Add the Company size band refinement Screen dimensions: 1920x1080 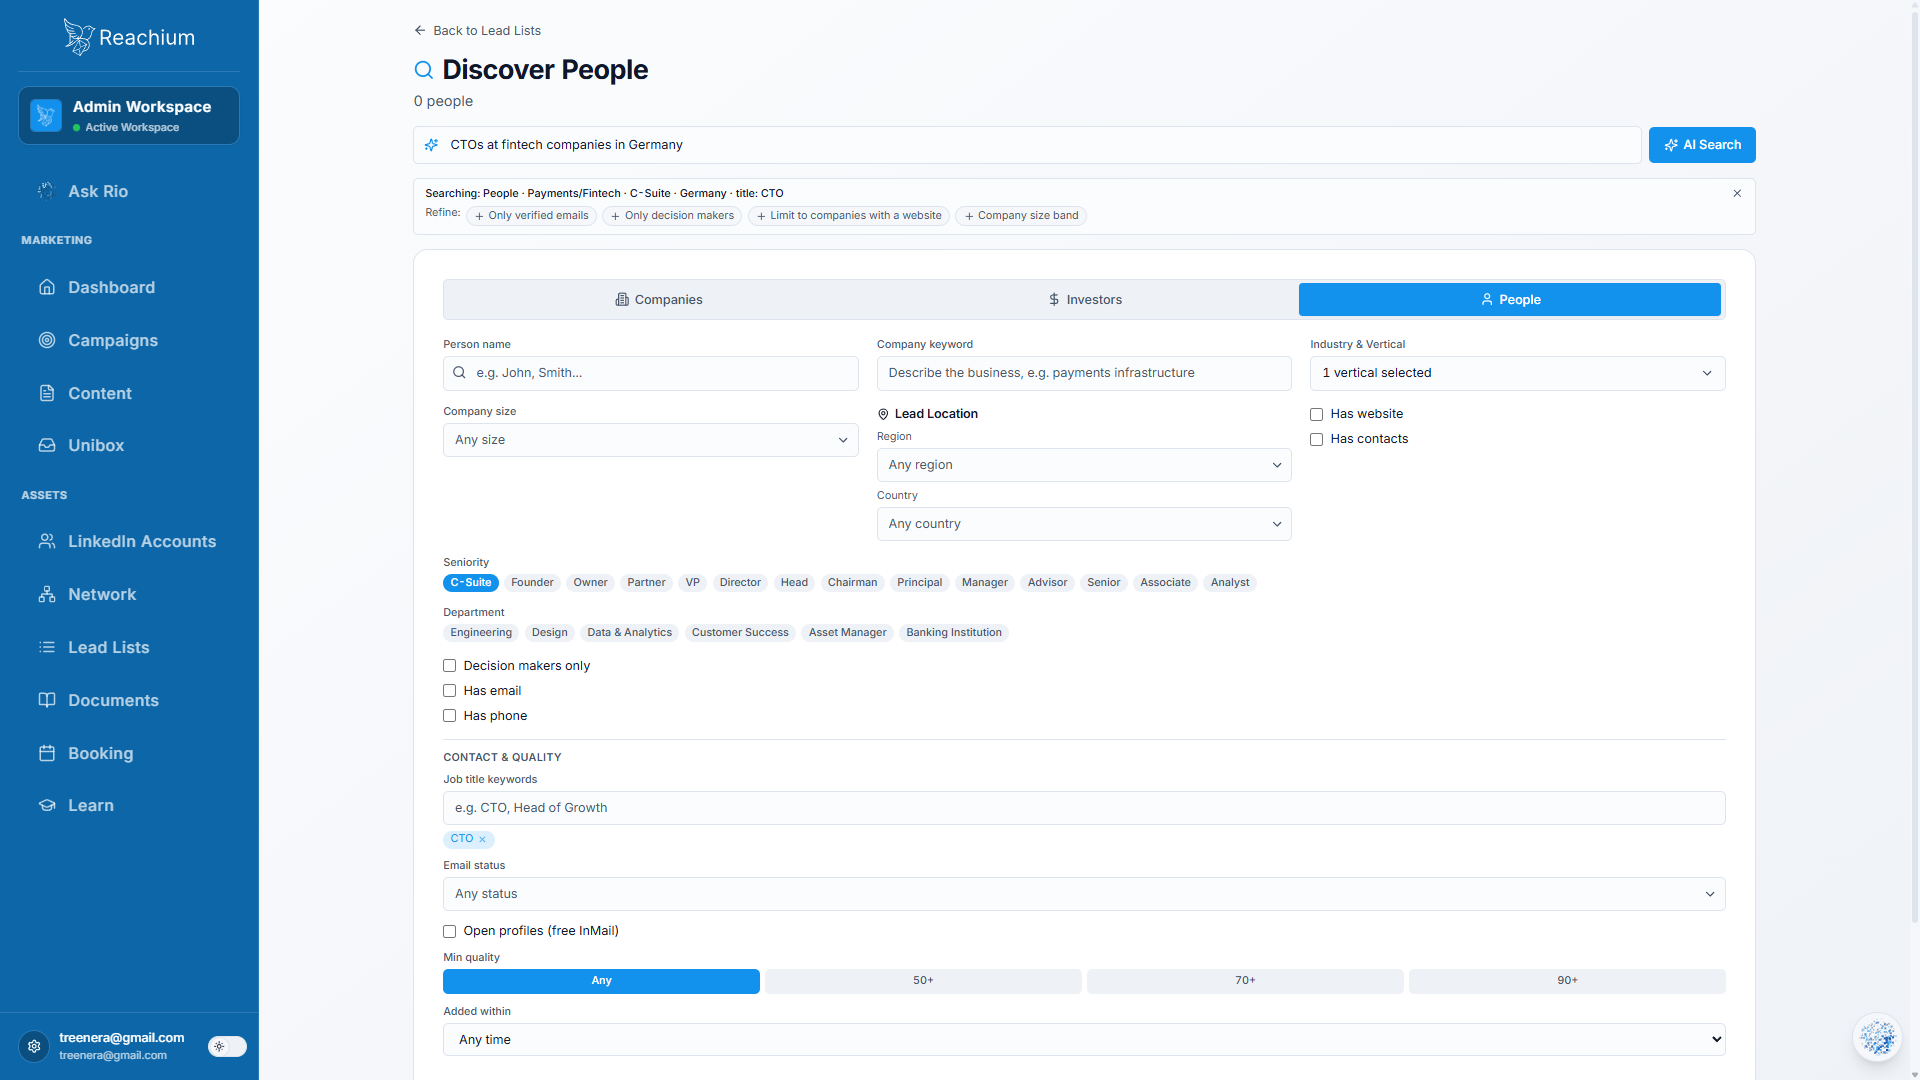tap(1021, 216)
